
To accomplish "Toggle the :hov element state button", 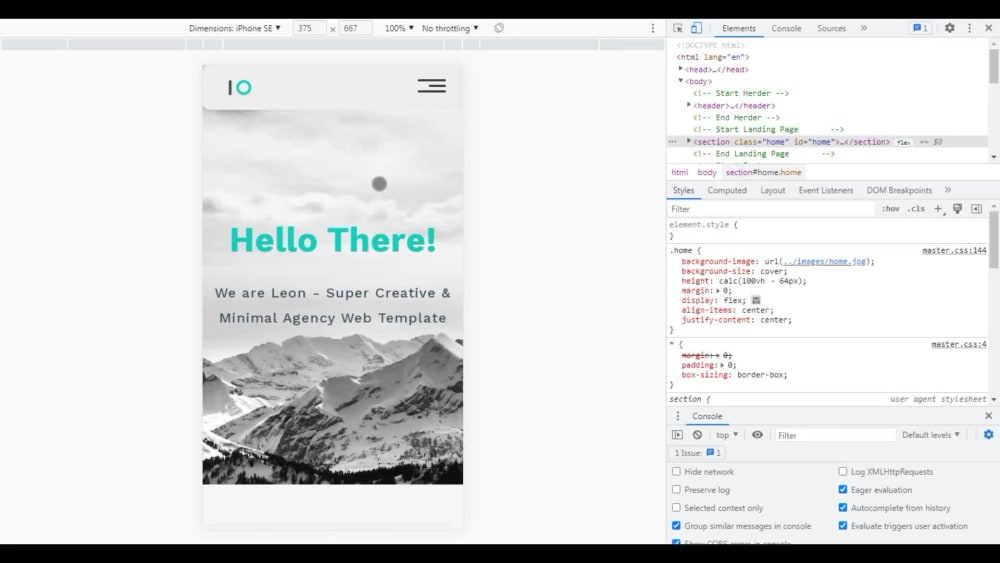I will tap(890, 208).
